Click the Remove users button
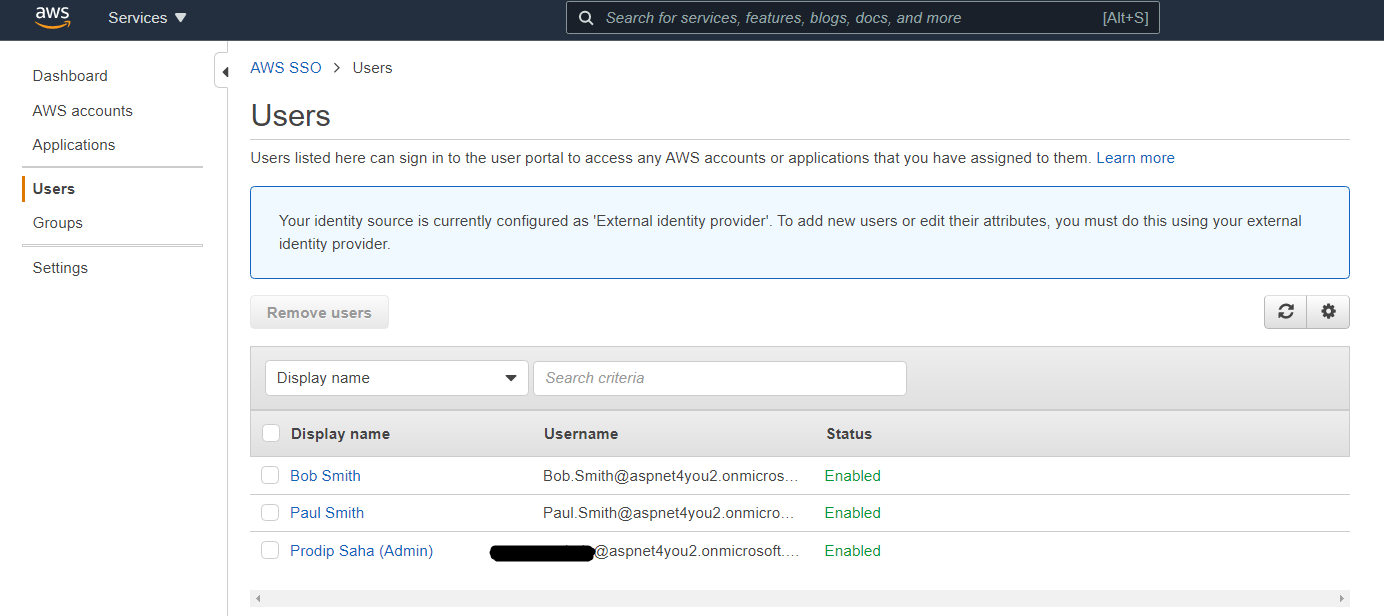 tap(319, 312)
